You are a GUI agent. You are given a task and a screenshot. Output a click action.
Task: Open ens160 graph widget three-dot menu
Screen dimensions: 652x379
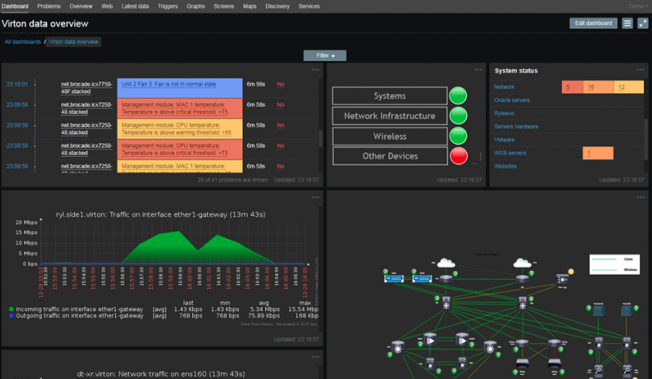(315, 357)
